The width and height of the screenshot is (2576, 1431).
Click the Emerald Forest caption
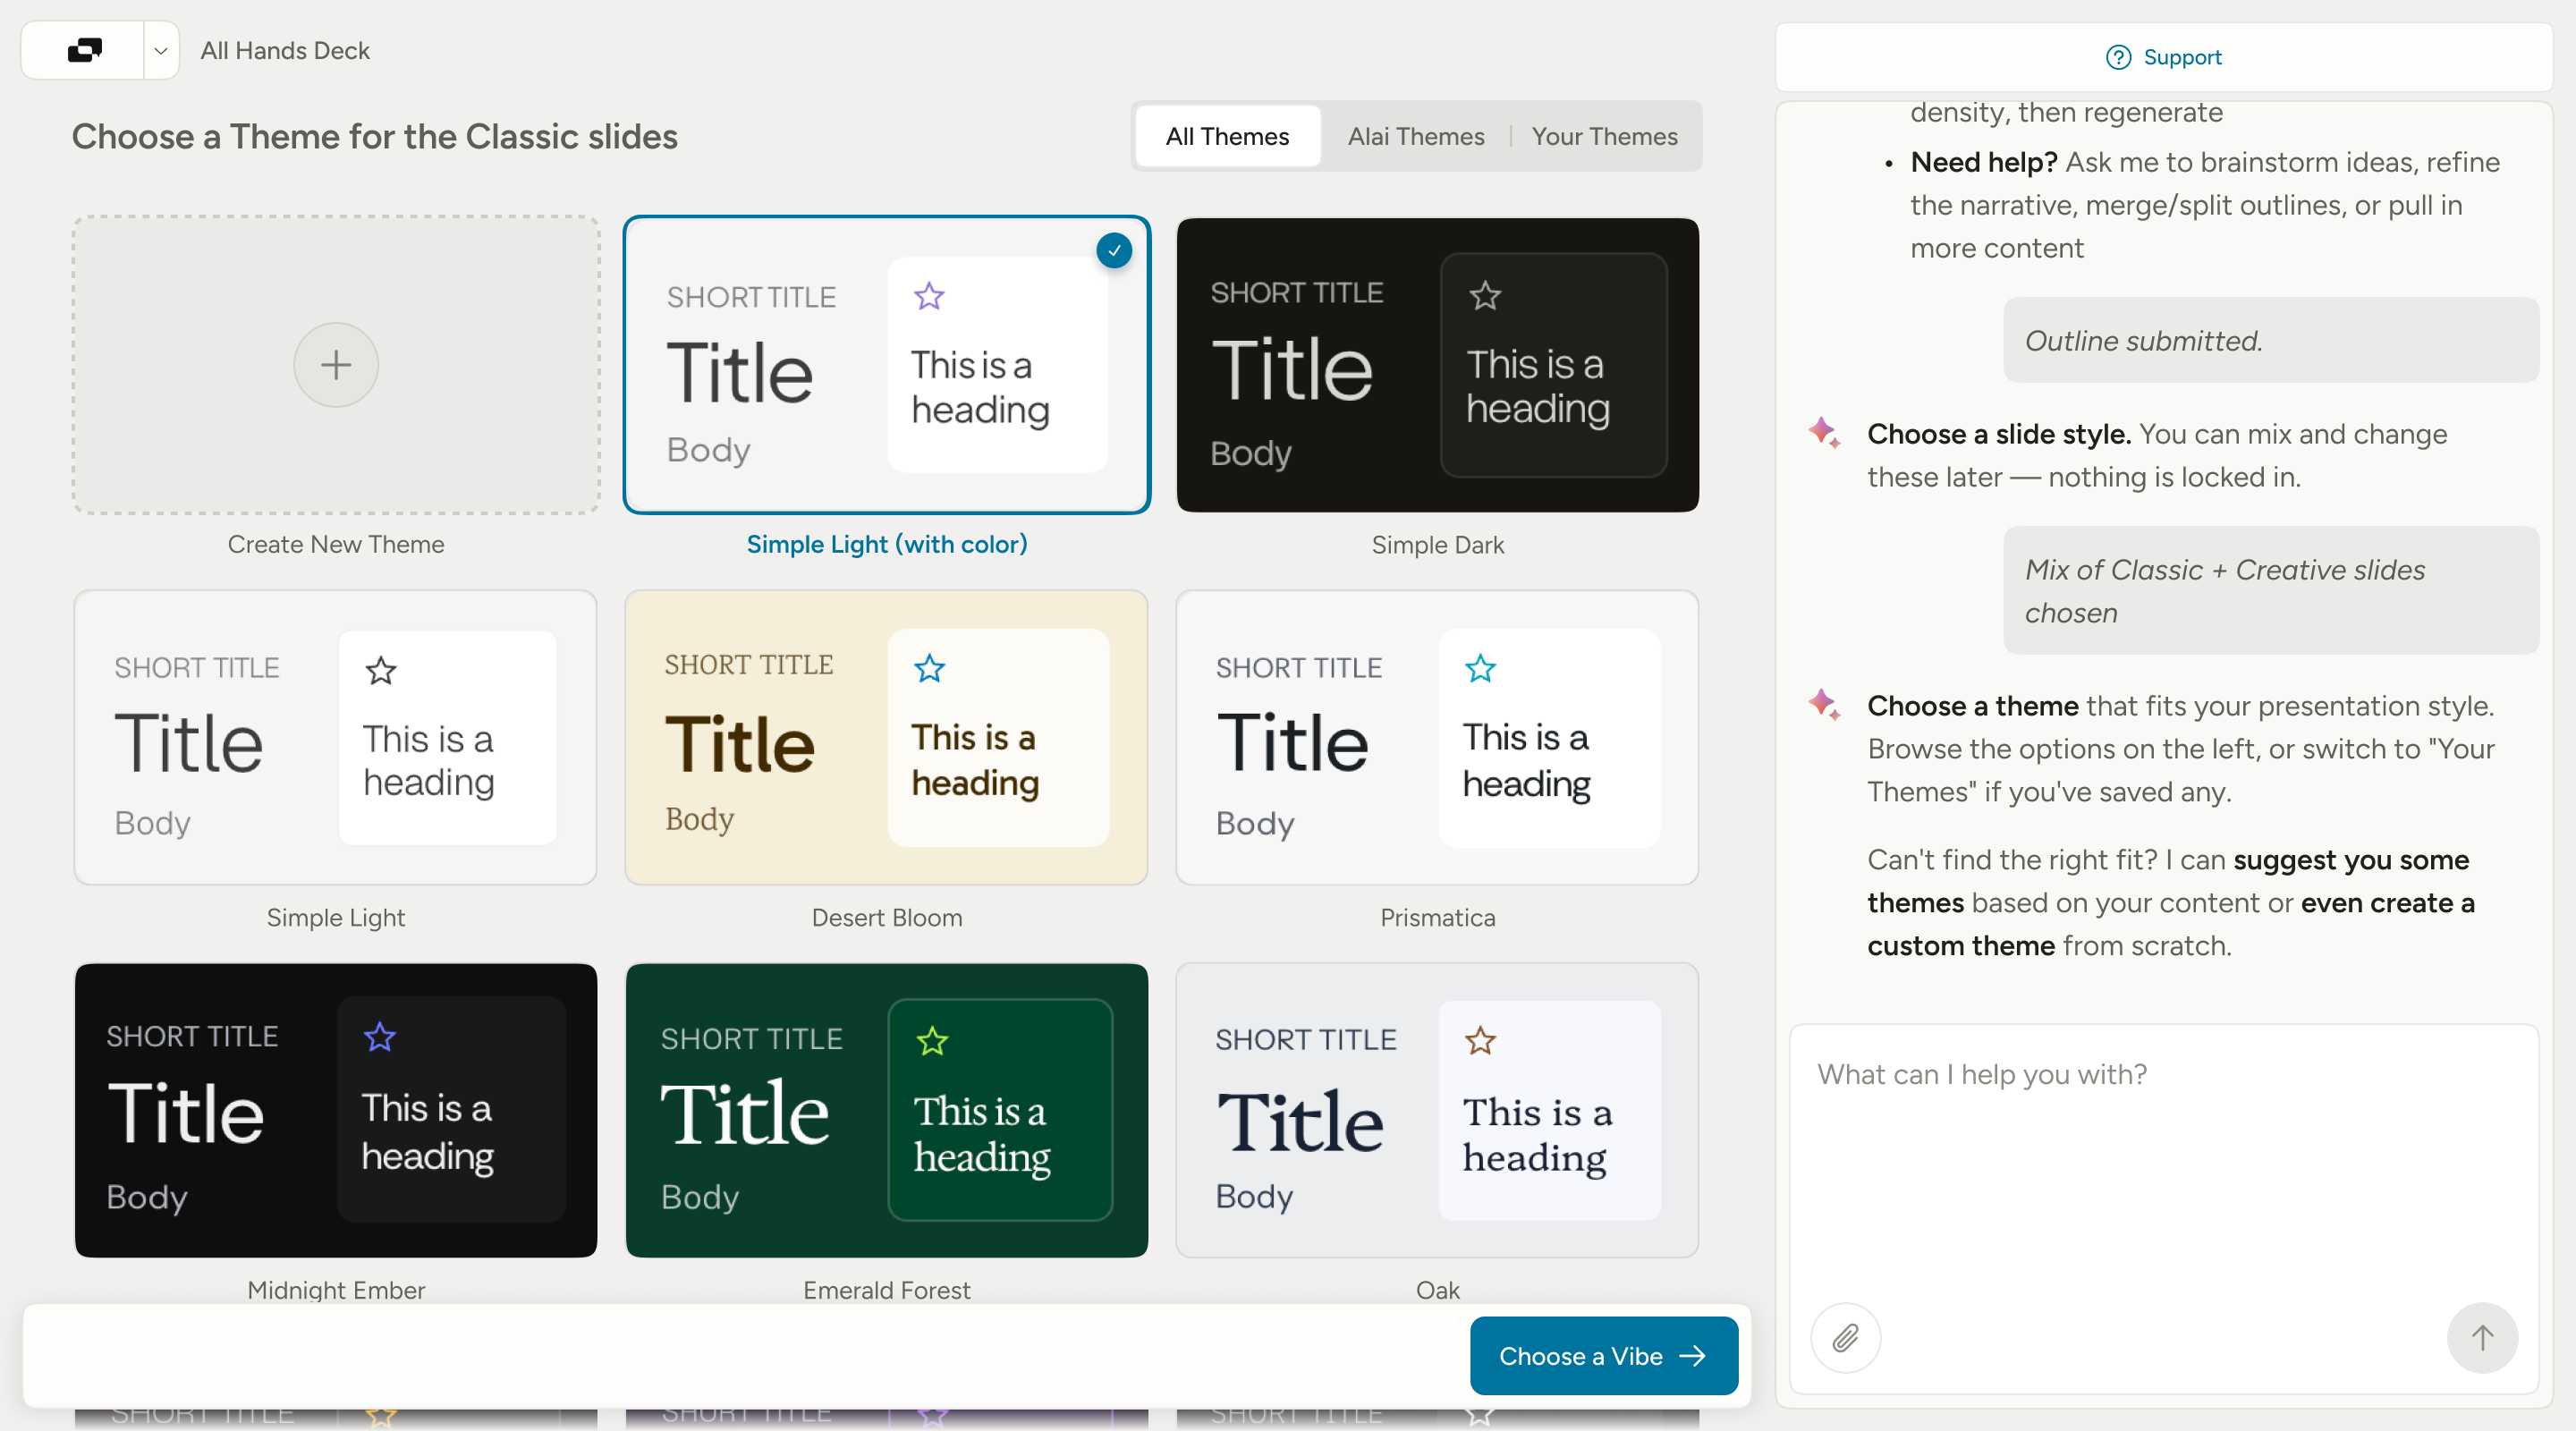point(886,1289)
